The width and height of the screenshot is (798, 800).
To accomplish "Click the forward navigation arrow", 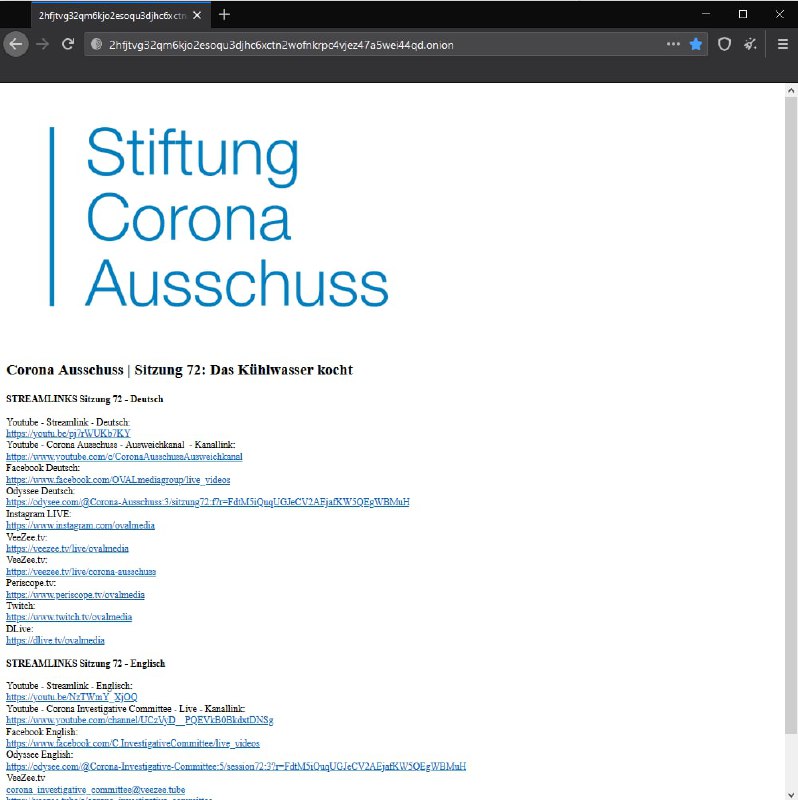I will pyautogui.click(x=42, y=44).
